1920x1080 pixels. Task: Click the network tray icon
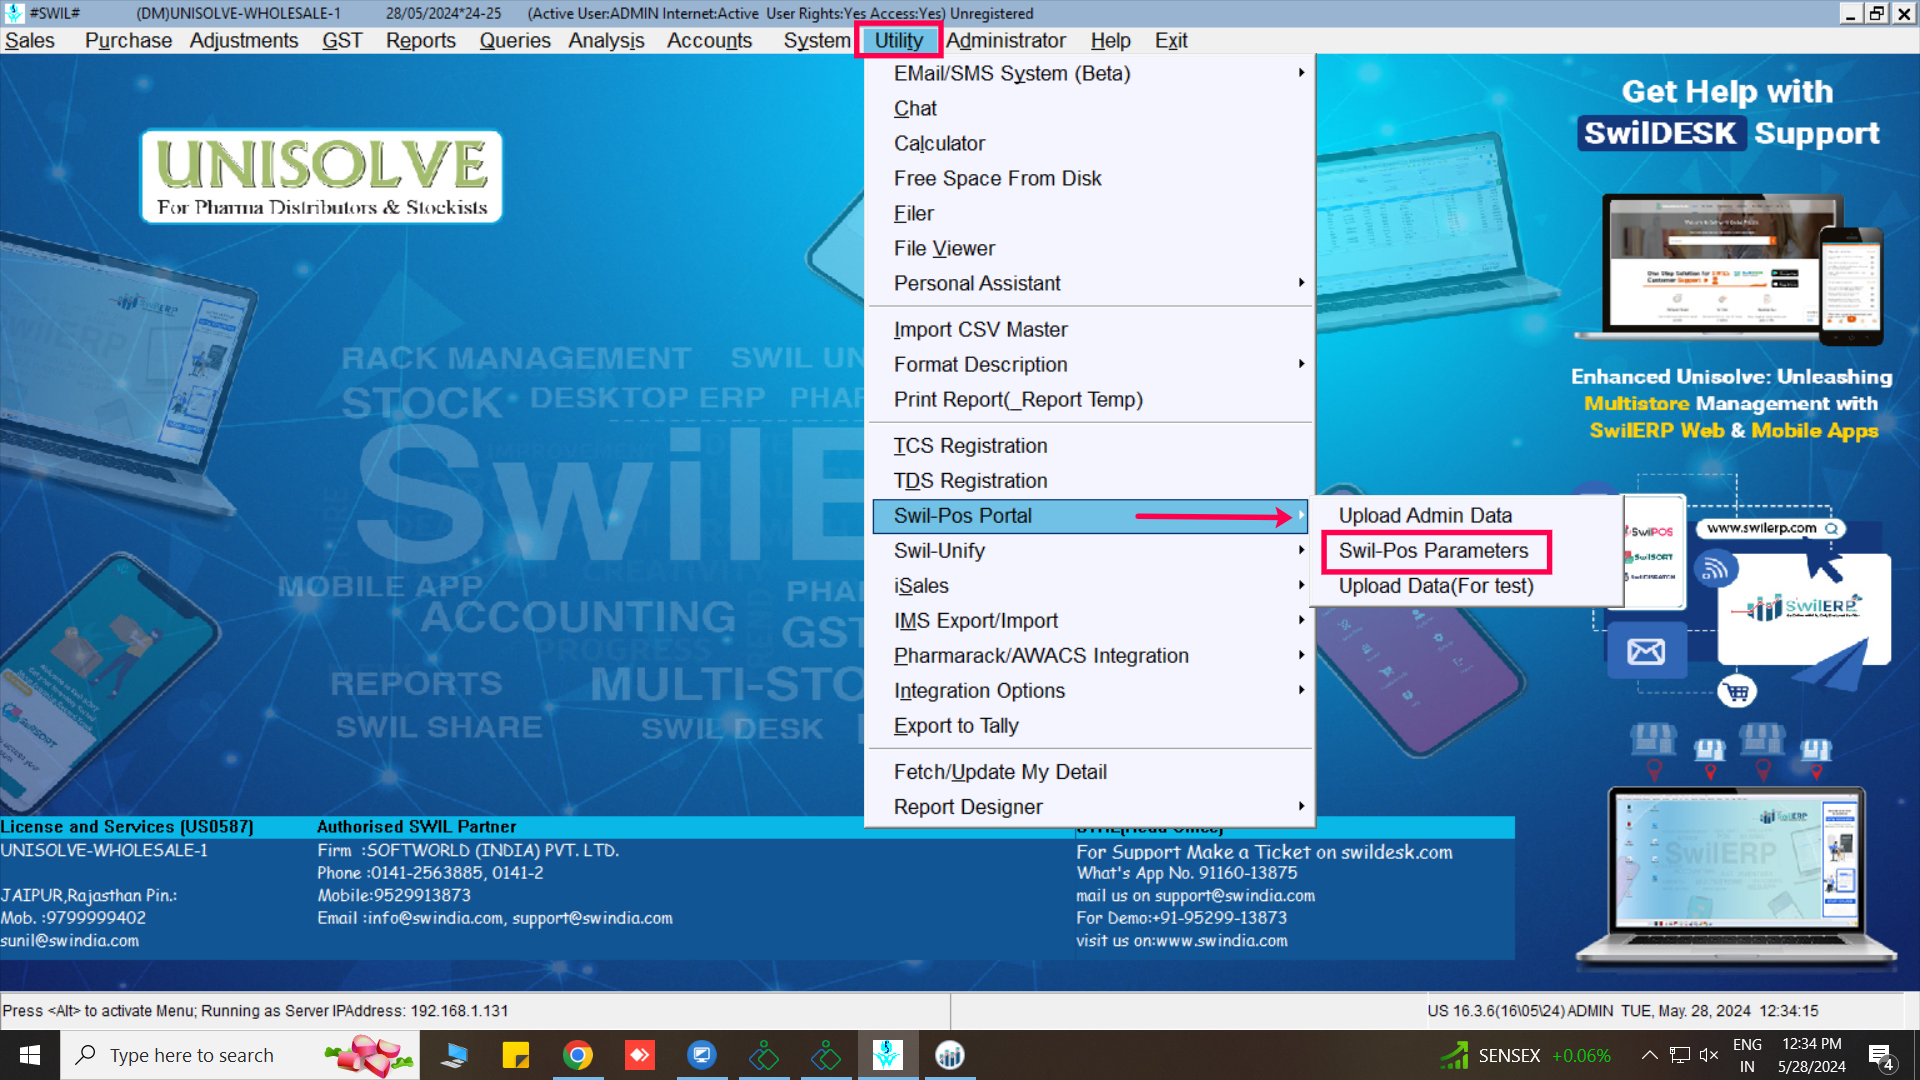tap(1680, 1055)
